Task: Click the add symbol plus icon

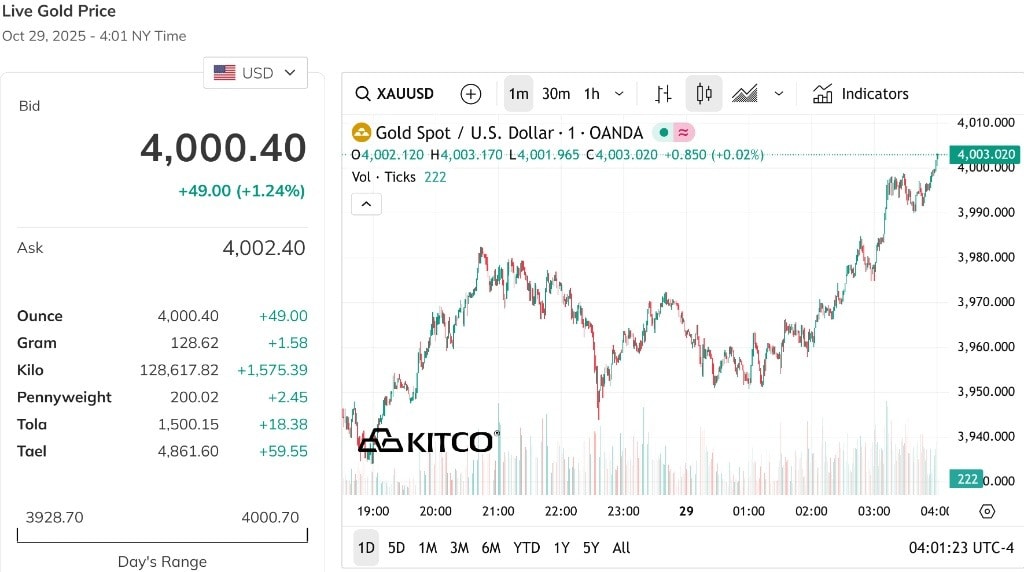Action: click(471, 94)
